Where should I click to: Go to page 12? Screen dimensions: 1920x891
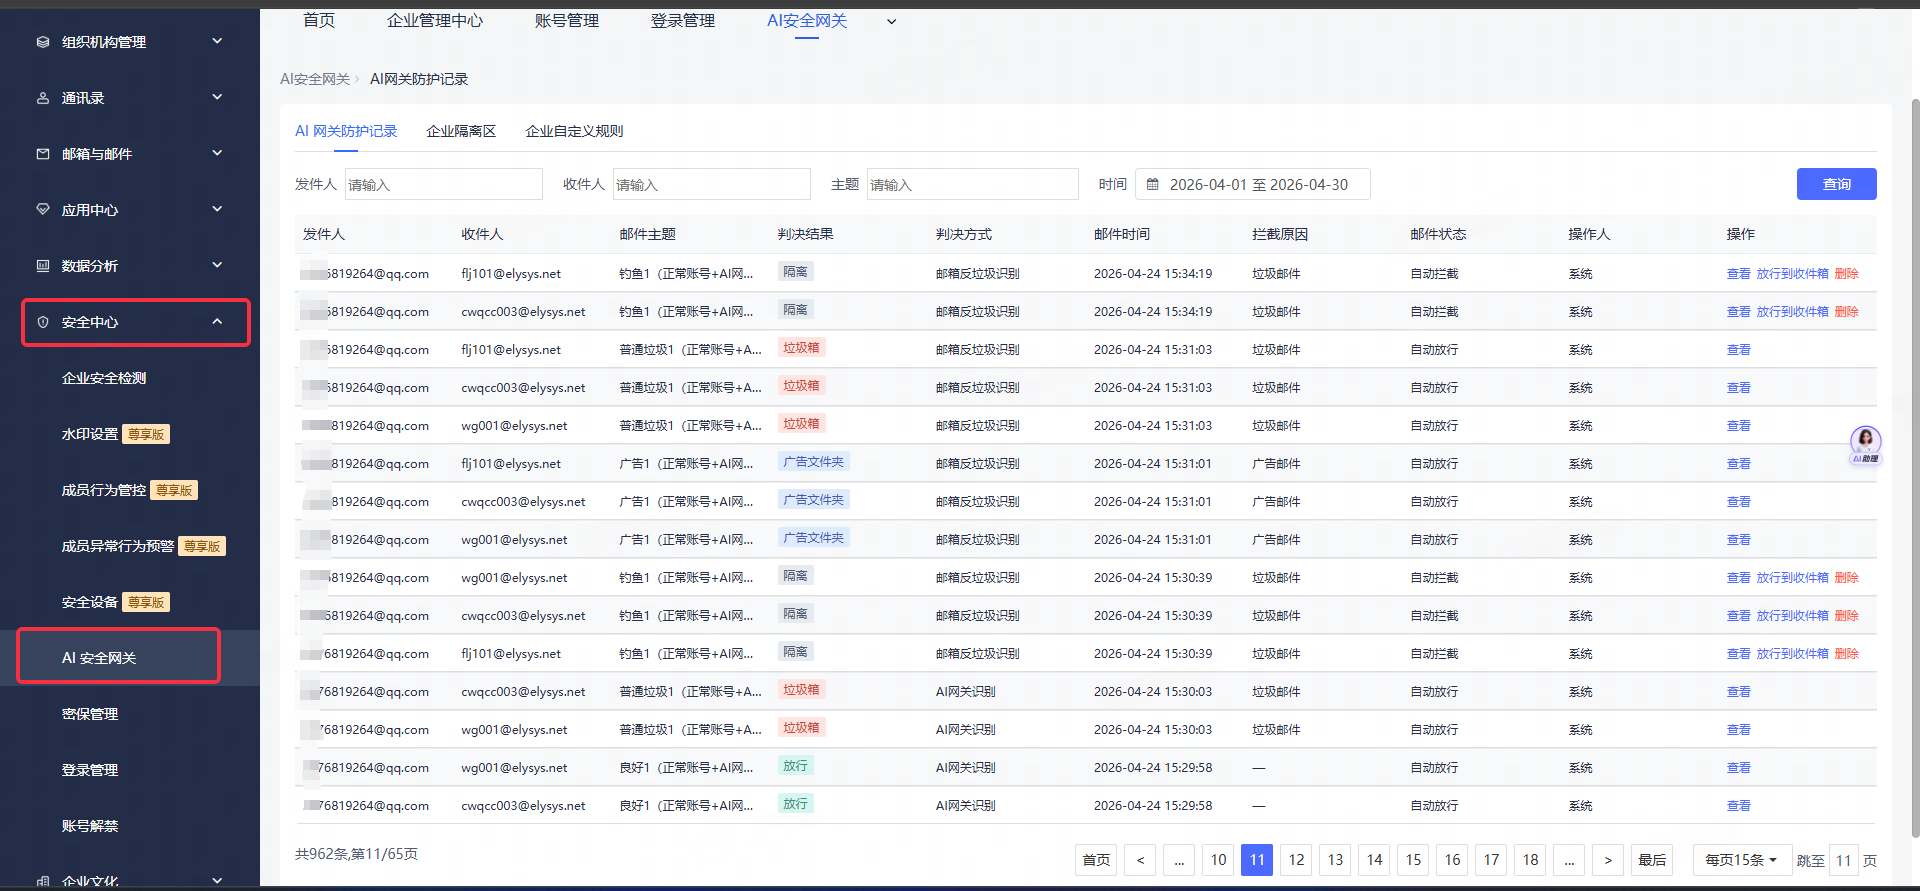click(x=1296, y=860)
